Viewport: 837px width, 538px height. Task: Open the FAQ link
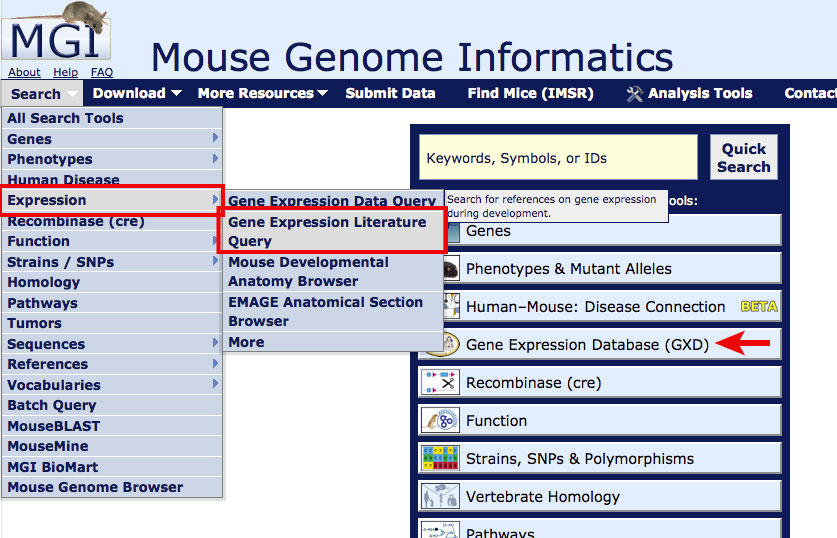click(x=101, y=72)
